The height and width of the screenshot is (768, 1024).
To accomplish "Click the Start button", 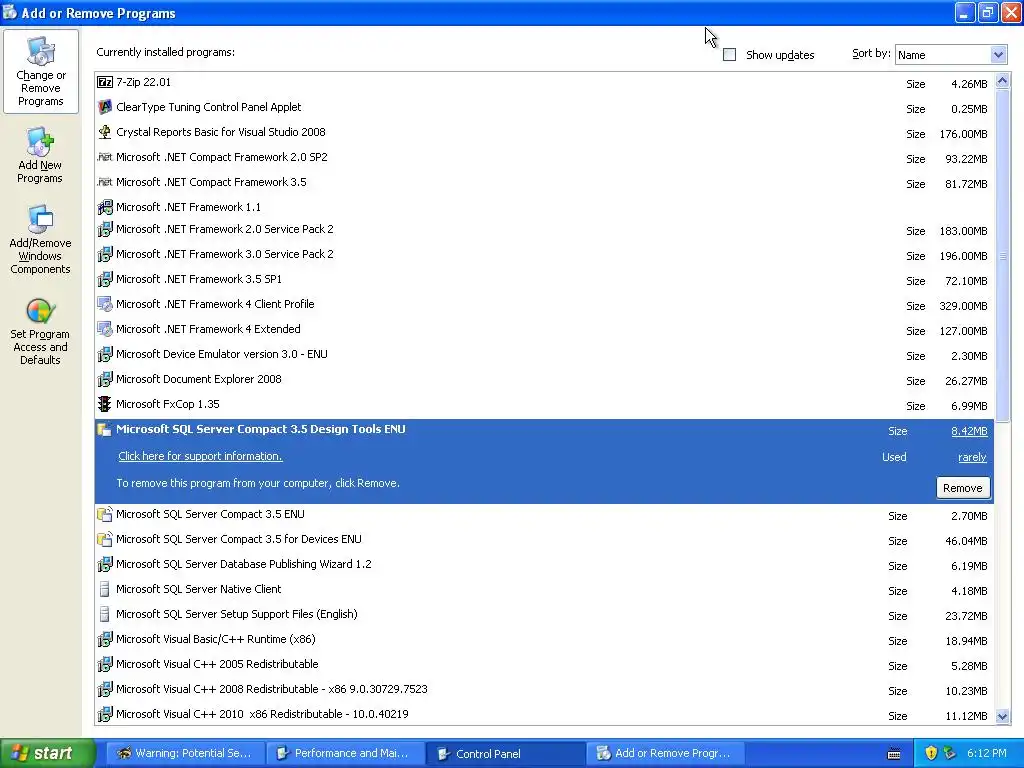I will pyautogui.click(x=46, y=753).
